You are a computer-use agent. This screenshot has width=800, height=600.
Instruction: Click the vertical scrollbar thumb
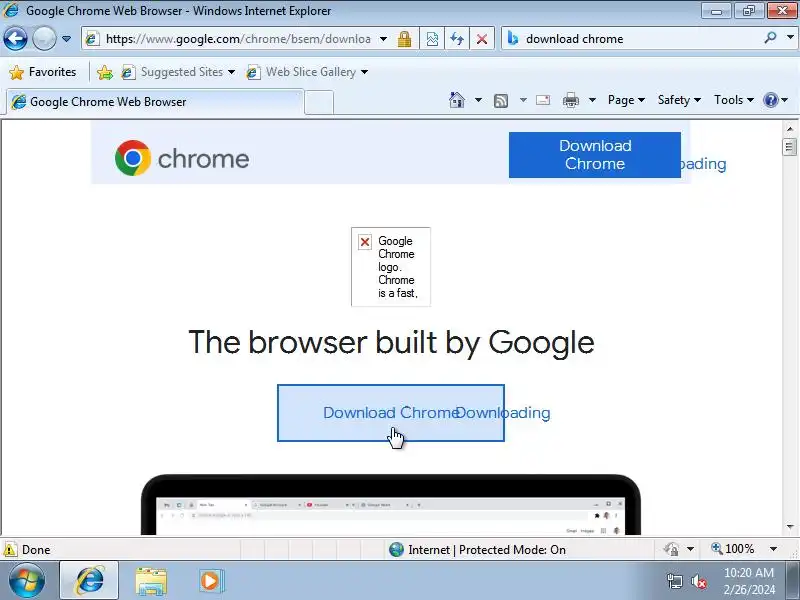coord(790,147)
